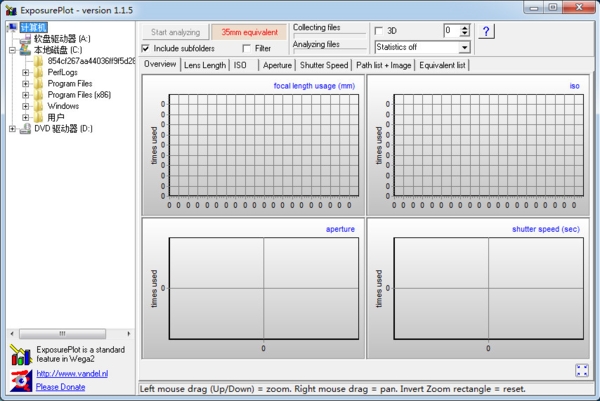Select the 软盘驱动器 (A:) label
The height and width of the screenshot is (401, 600).
[x=62, y=39]
